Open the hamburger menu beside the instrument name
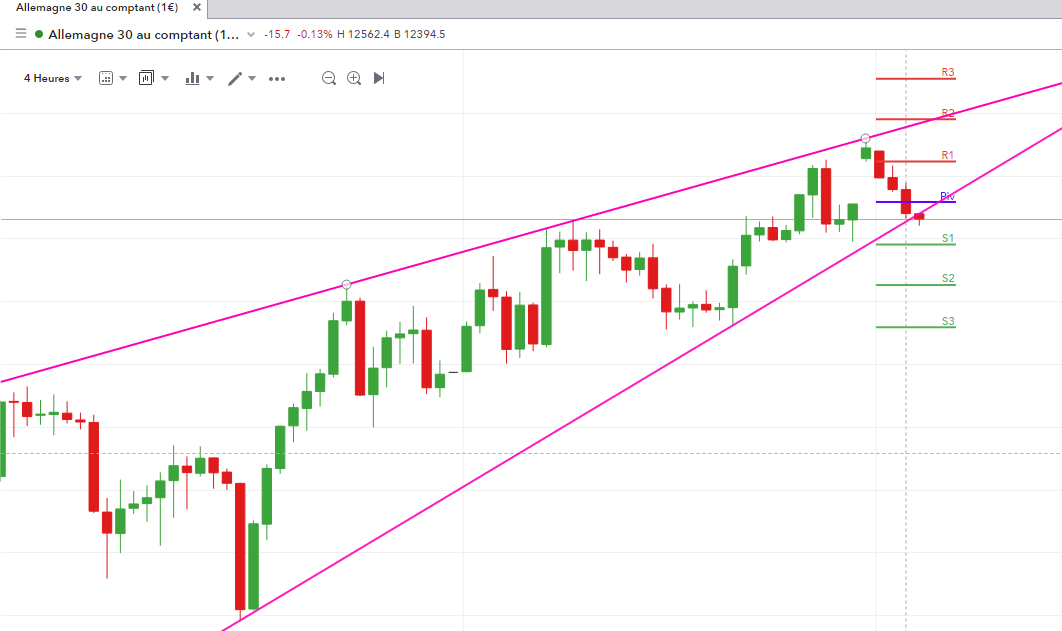Image resolution: width=1062 pixels, height=631 pixels. 20,34
